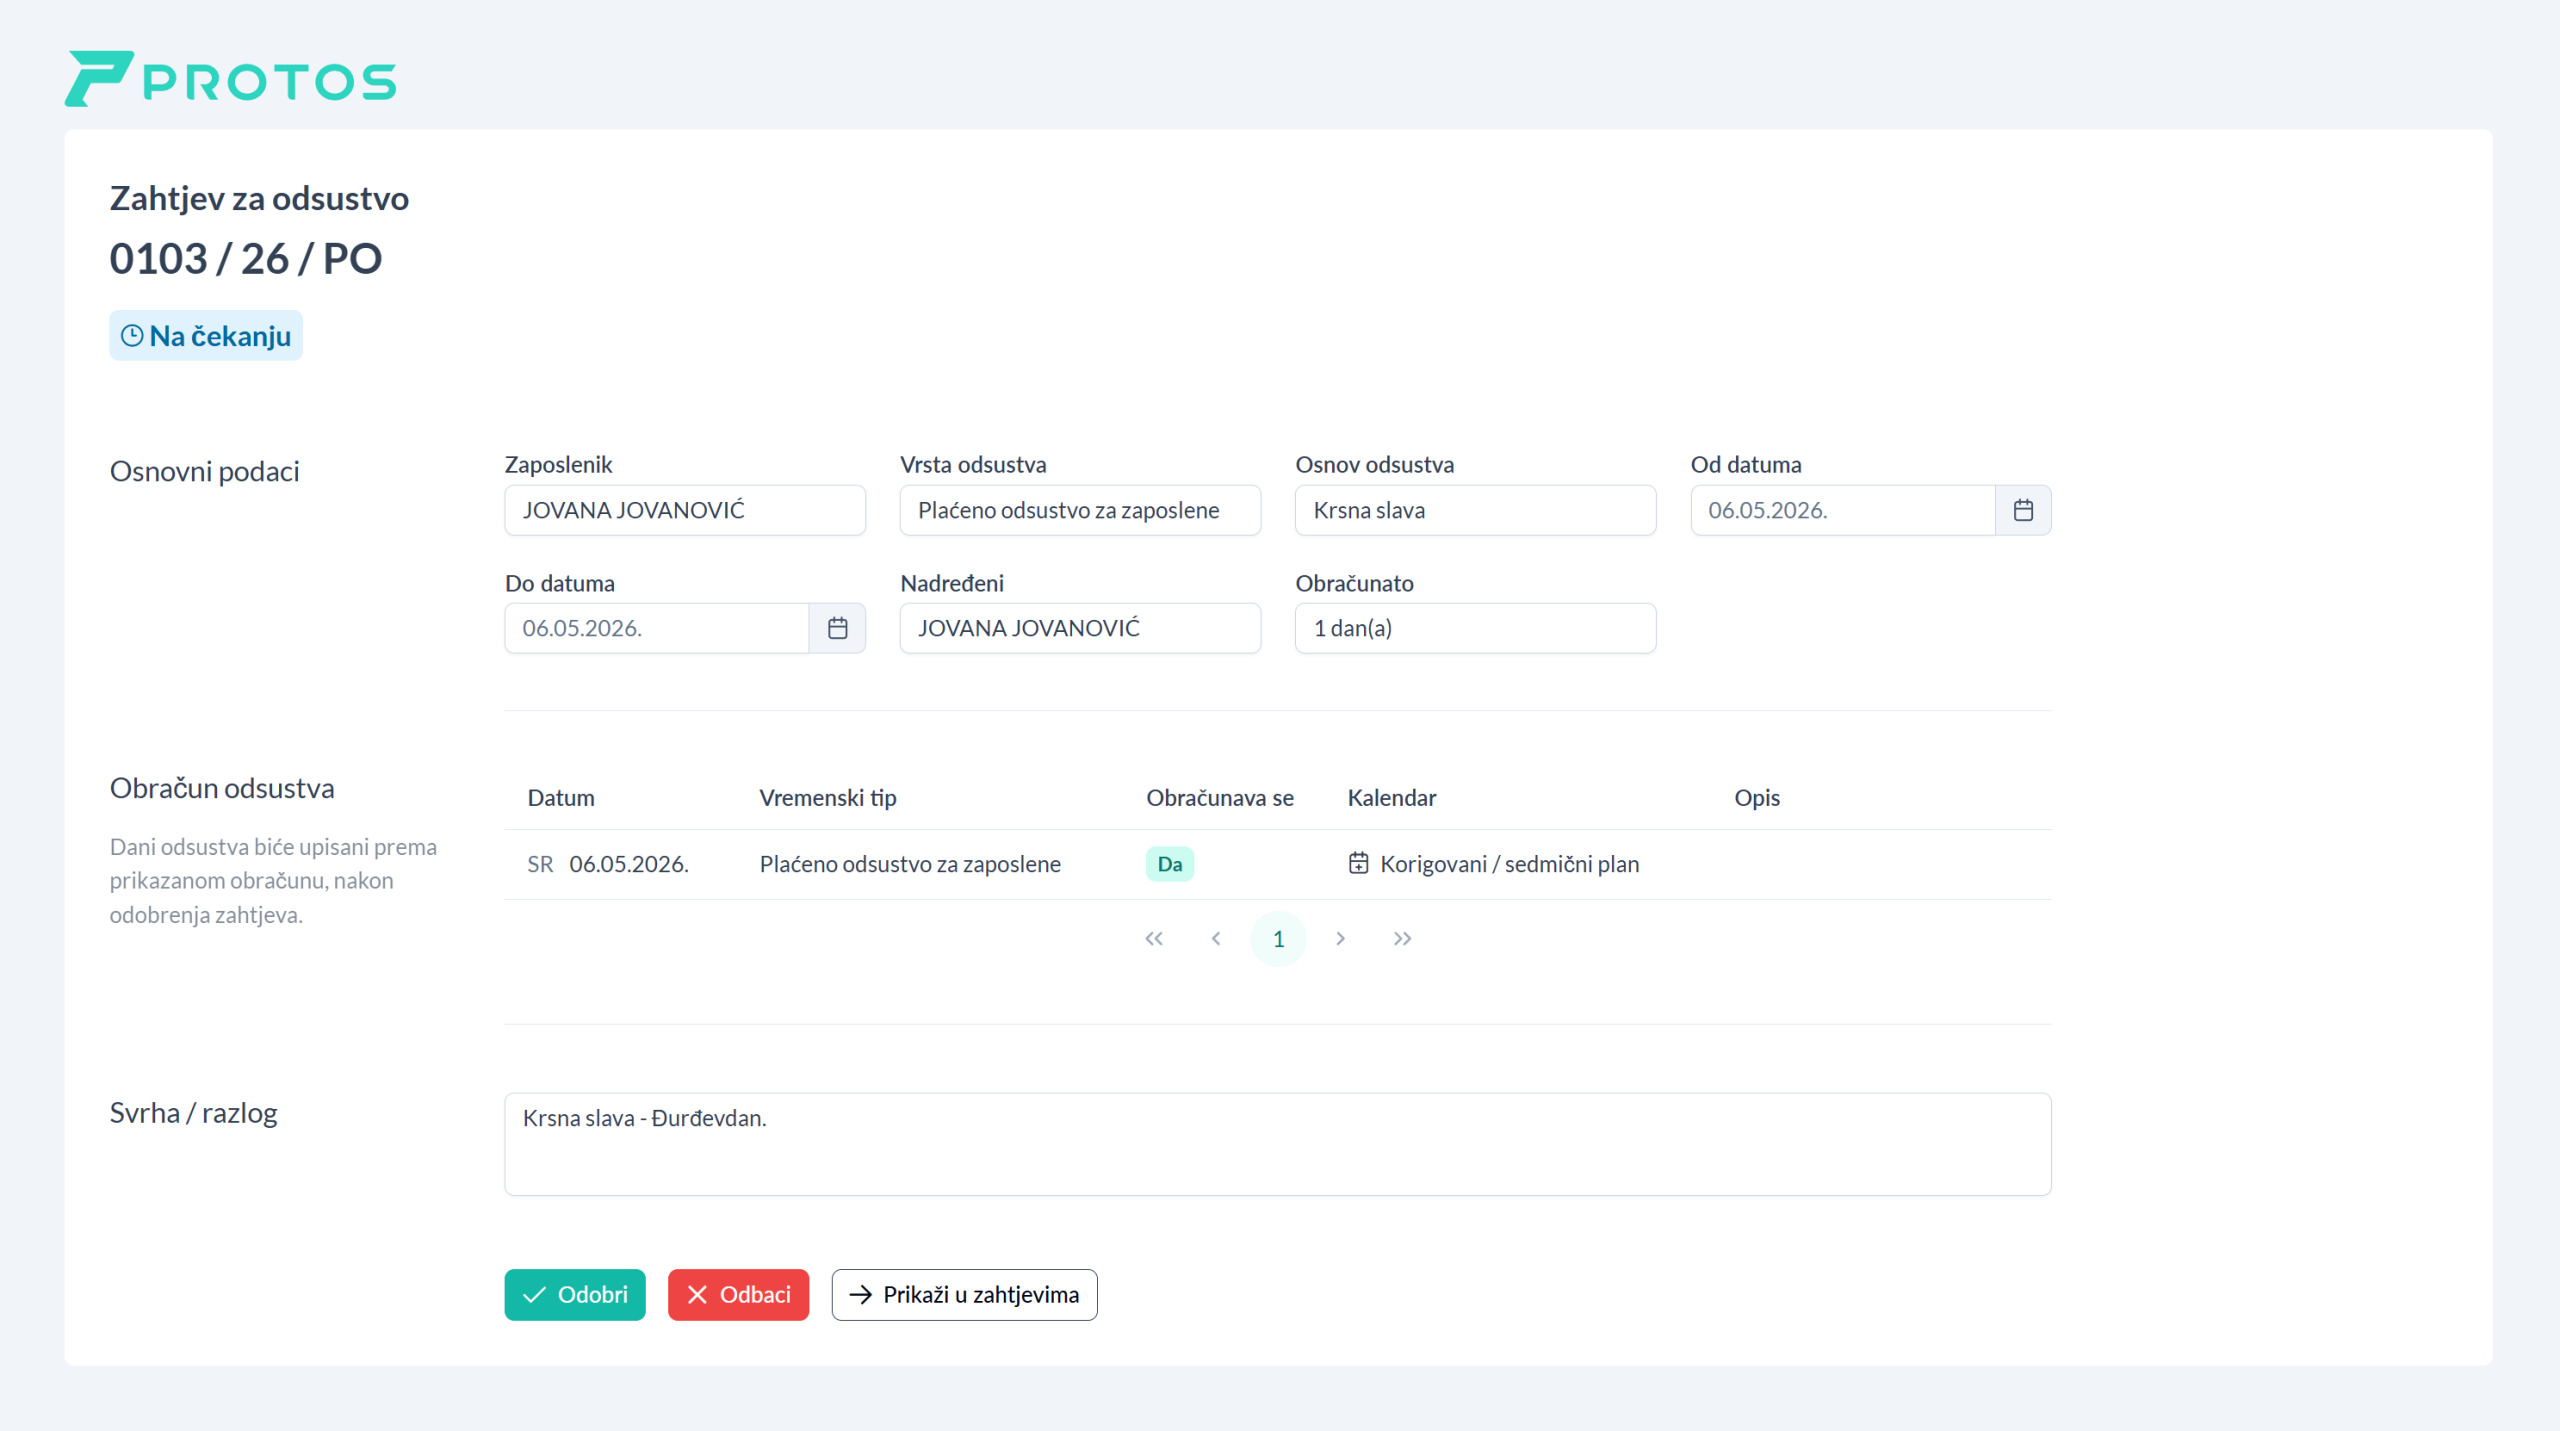Go to first page of table
This screenshot has width=2560, height=1431.
(1154, 938)
